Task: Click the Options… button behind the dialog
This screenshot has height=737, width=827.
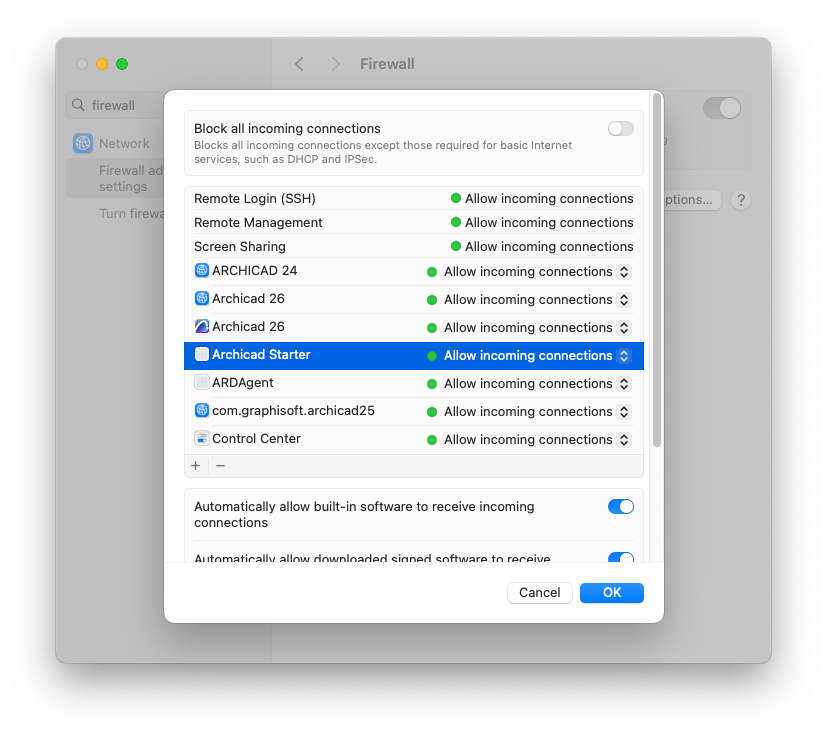Action: tap(692, 200)
